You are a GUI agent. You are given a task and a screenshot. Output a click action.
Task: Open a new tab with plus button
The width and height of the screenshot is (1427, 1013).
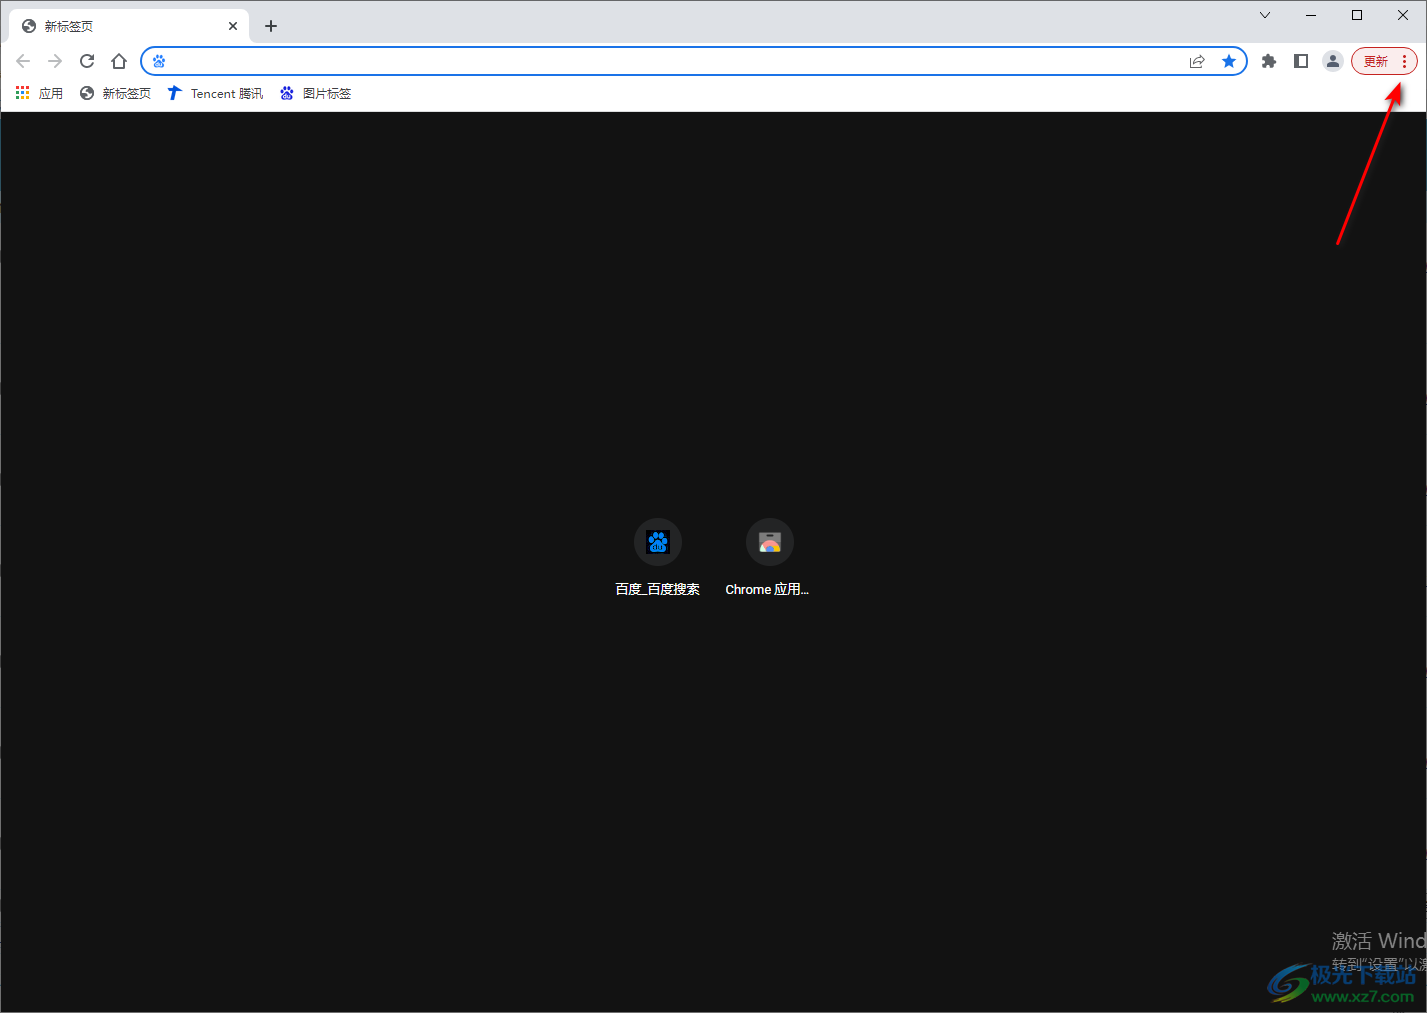[271, 26]
